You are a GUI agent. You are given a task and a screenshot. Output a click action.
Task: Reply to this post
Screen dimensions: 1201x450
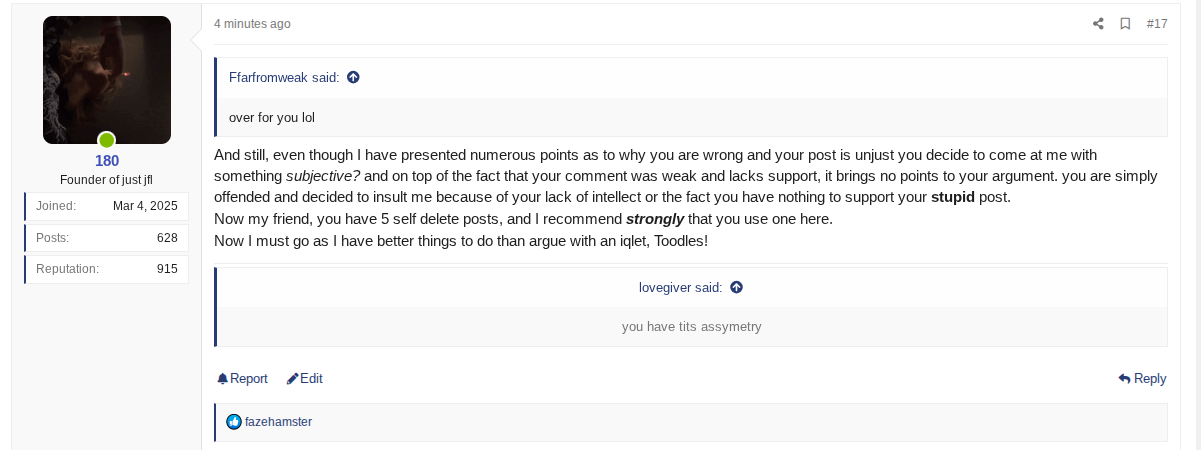tap(1142, 379)
